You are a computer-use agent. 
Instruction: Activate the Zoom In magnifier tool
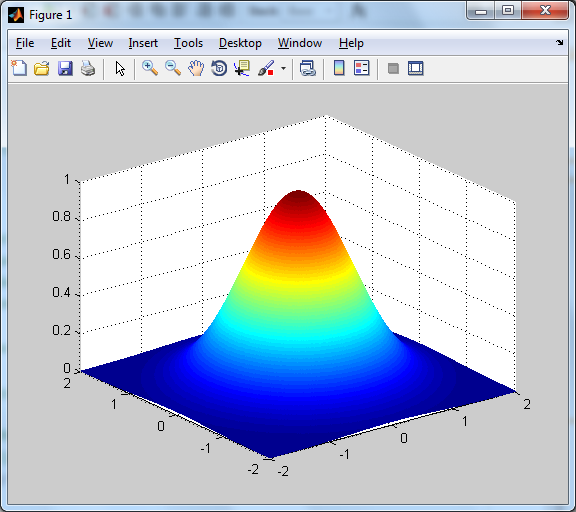[x=150, y=68]
